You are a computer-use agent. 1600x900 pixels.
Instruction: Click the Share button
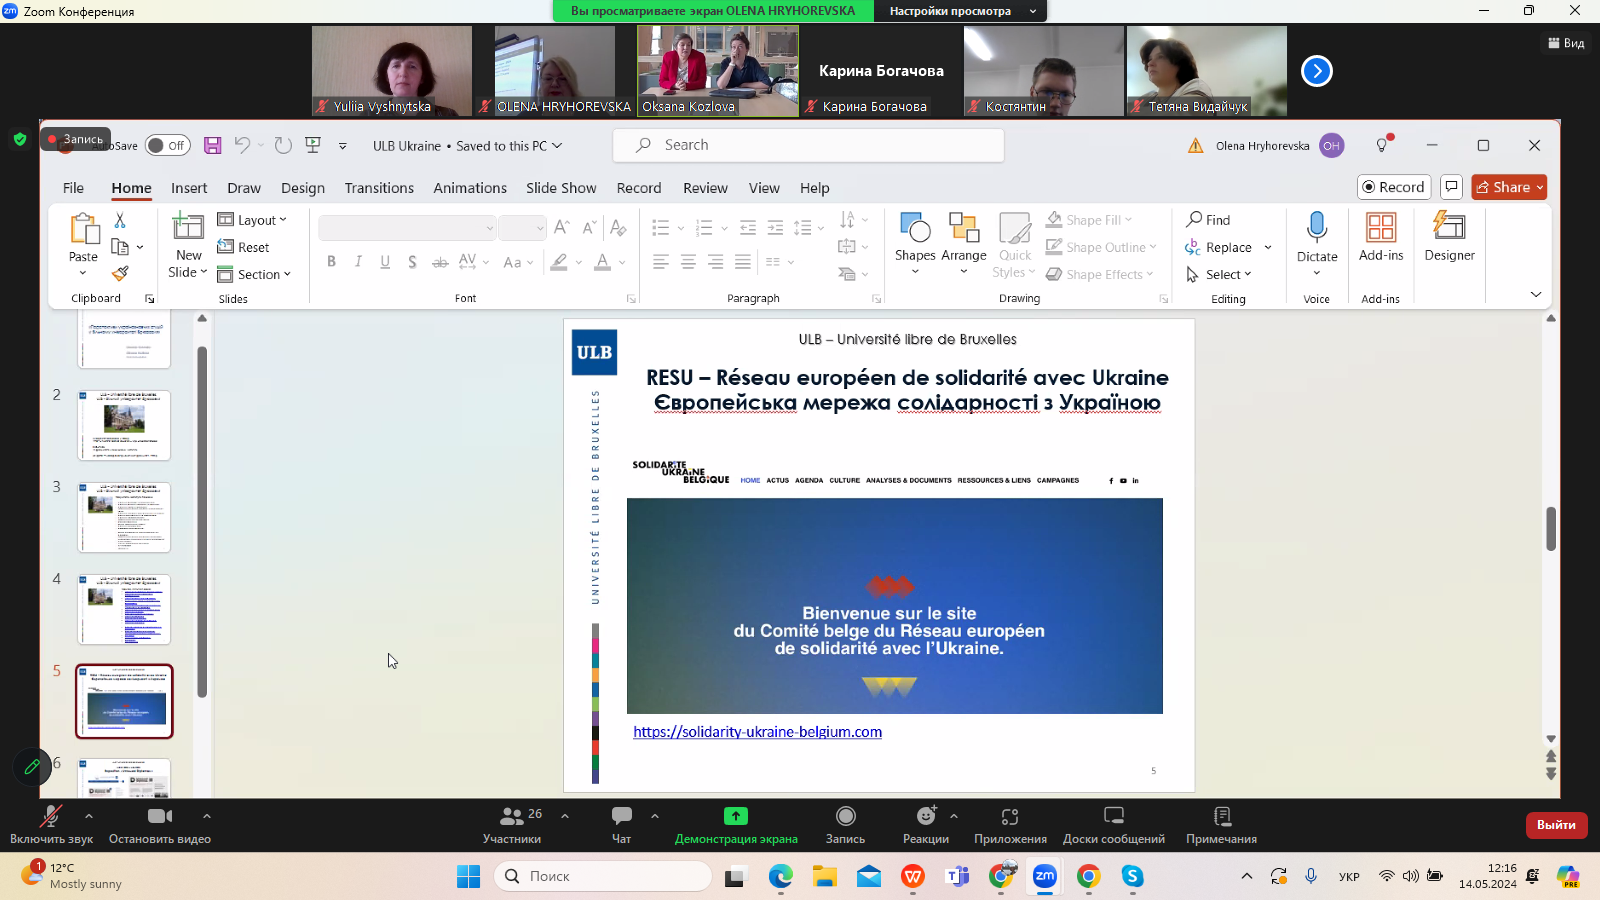click(1508, 187)
